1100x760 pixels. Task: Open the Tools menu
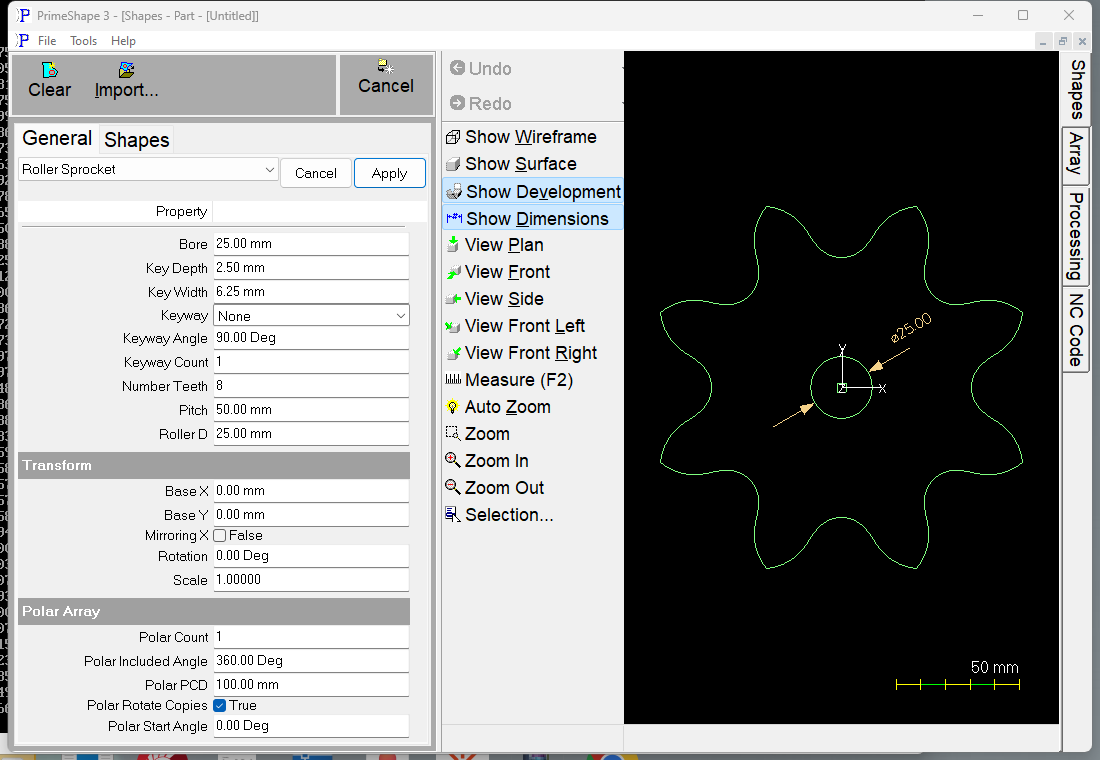click(x=83, y=41)
